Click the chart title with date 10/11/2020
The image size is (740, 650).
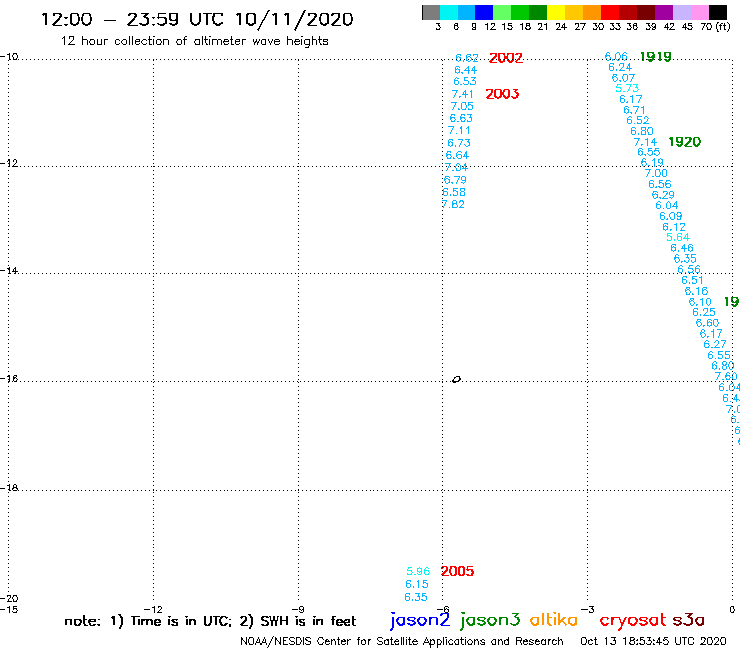click(x=197, y=19)
